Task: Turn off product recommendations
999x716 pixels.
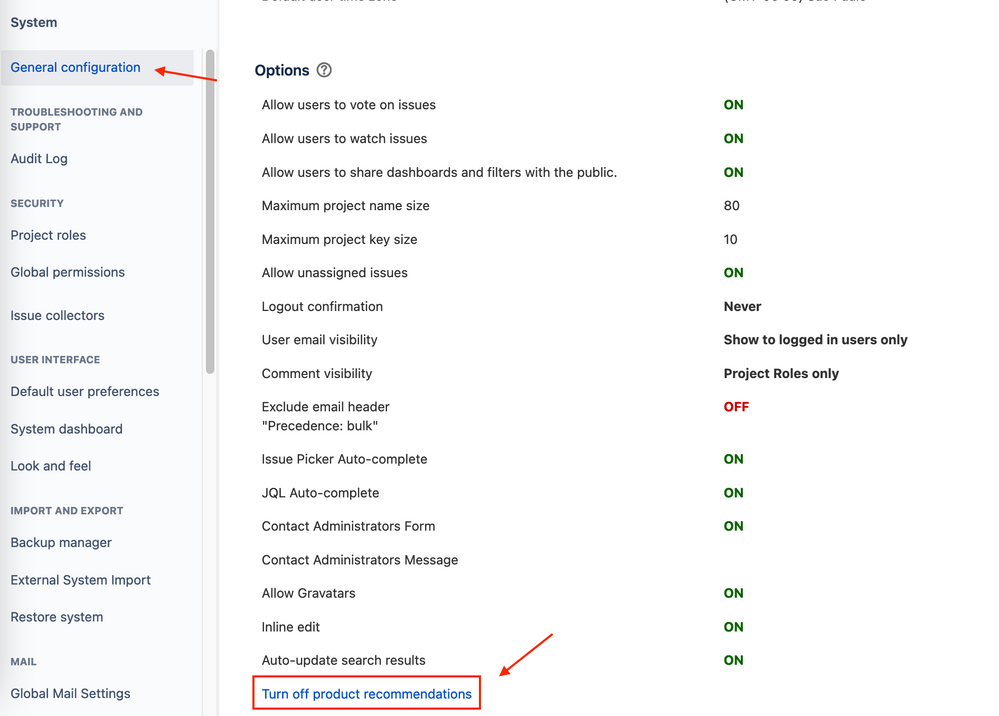Action: click(366, 692)
